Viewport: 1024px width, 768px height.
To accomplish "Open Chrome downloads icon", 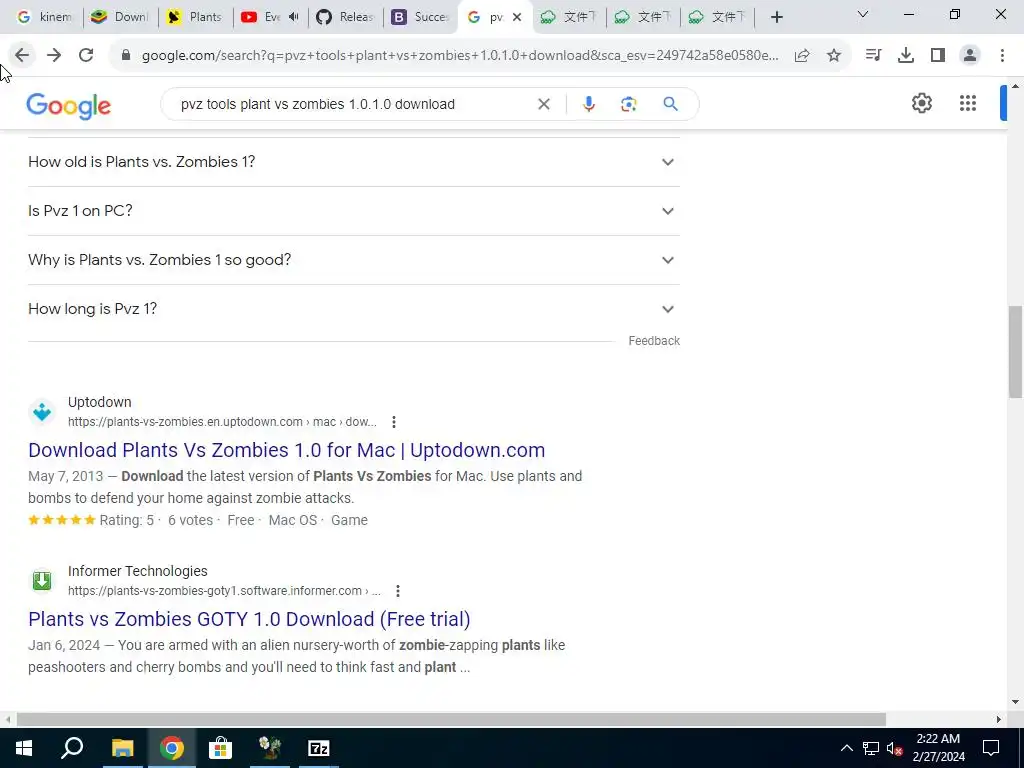I will 906,56.
